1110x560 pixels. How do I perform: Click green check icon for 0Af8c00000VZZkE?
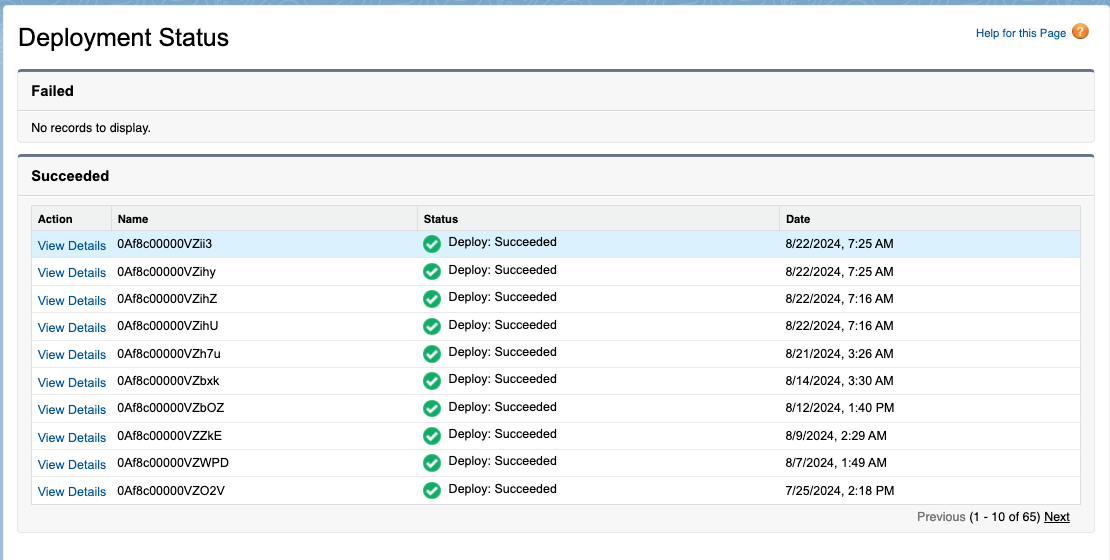[x=432, y=436]
